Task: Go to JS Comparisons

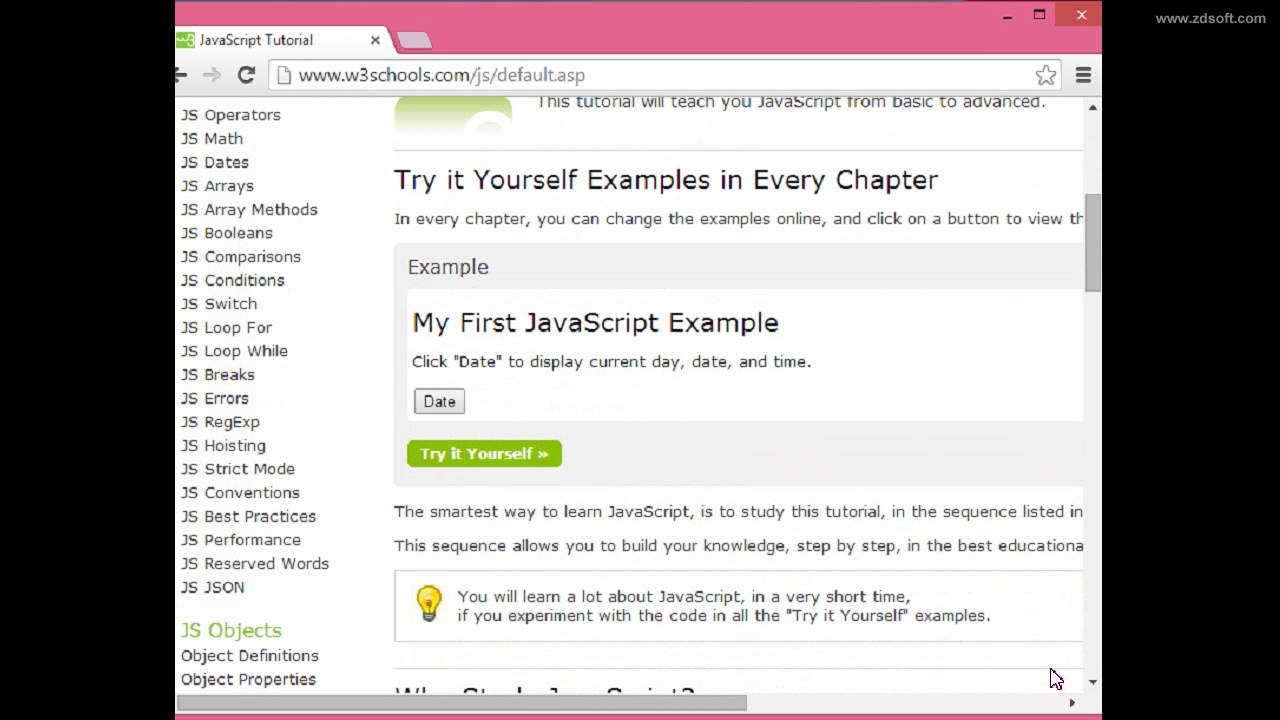Action: coord(241,257)
